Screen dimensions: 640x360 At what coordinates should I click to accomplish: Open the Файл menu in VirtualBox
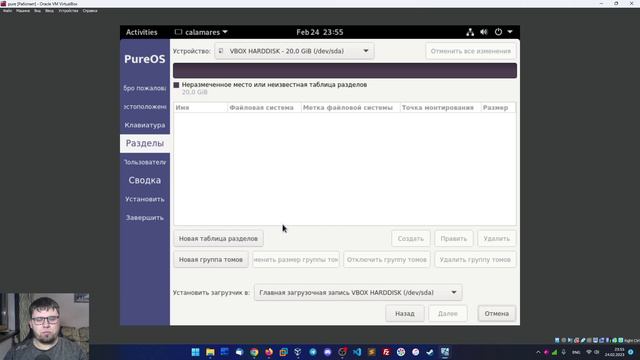tap(7, 11)
